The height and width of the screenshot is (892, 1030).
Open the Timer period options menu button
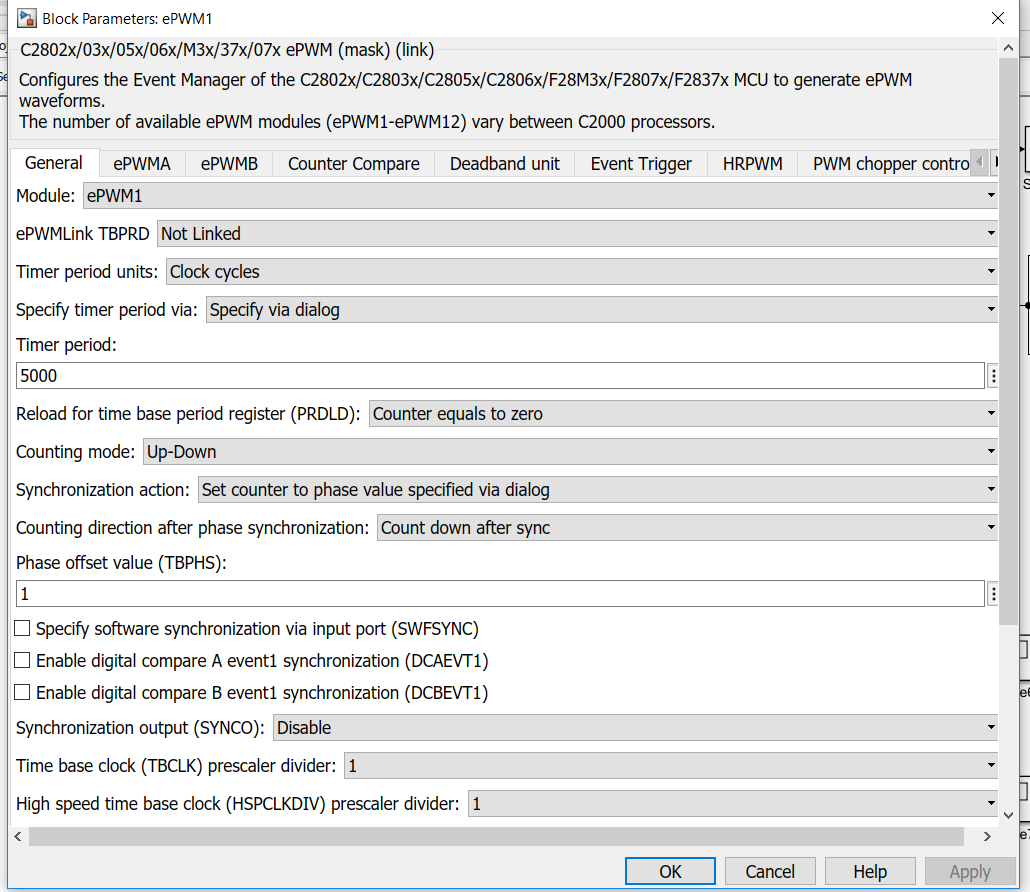[993, 376]
